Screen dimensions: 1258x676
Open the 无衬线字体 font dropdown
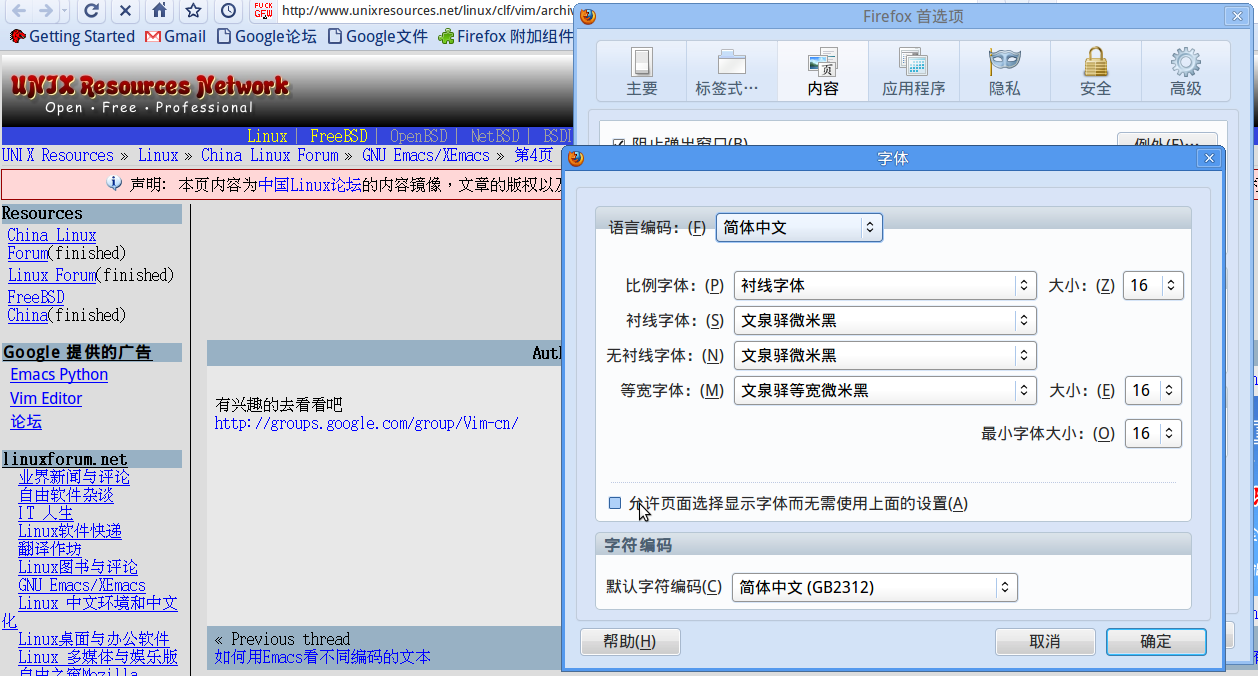pyautogui.click(x=885, y=355)
